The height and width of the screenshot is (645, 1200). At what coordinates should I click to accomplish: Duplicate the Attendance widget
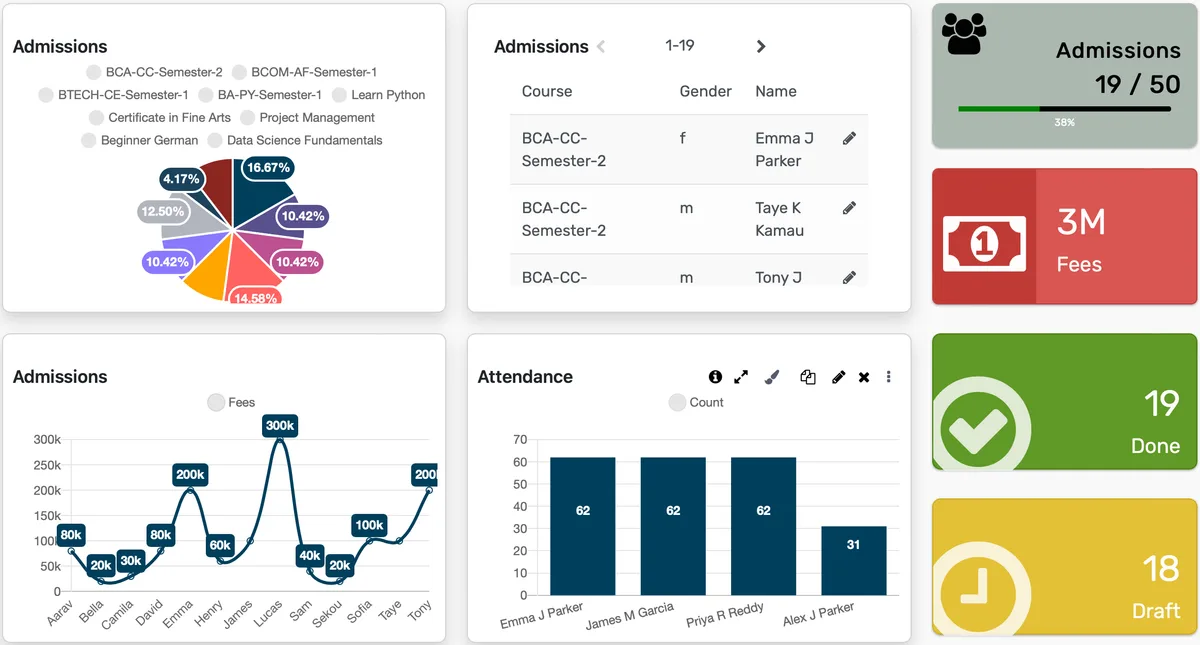(x=808, y=377)
